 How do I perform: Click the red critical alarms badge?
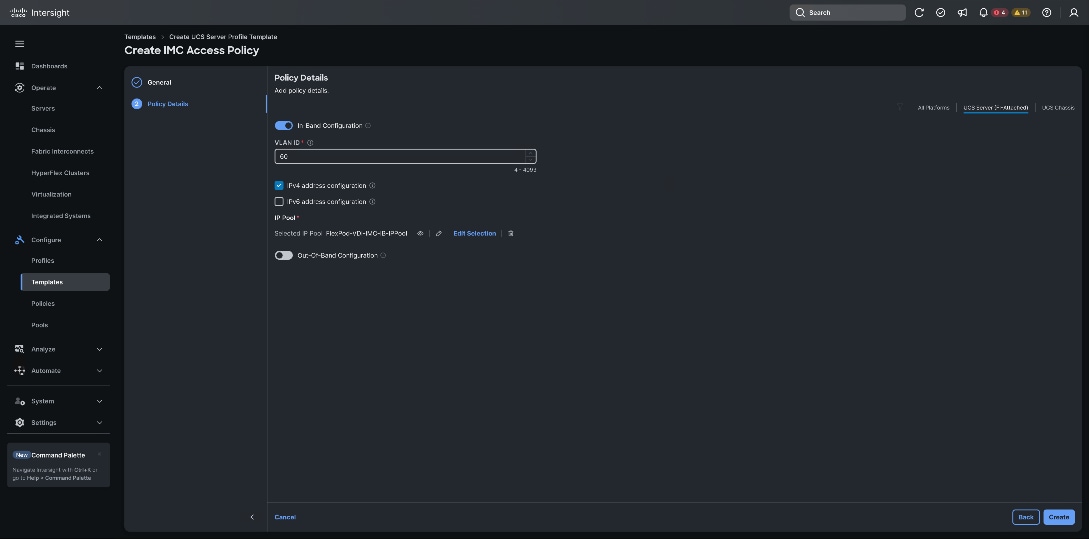pos(999,13)
